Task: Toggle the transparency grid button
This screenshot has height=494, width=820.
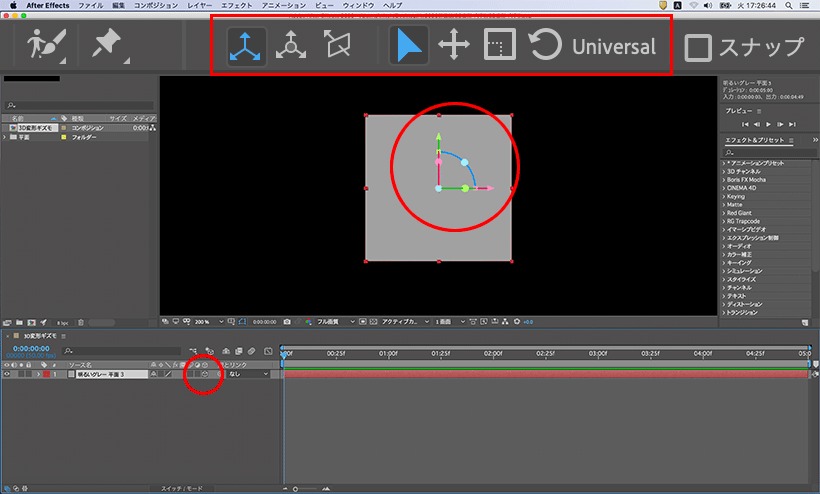Action: tap(373, 322)
